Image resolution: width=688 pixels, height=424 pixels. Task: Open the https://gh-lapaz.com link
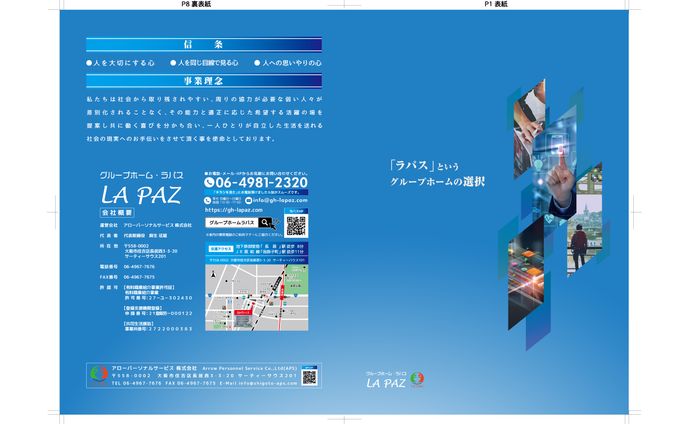pyautogui.click(x=233, y=210)
